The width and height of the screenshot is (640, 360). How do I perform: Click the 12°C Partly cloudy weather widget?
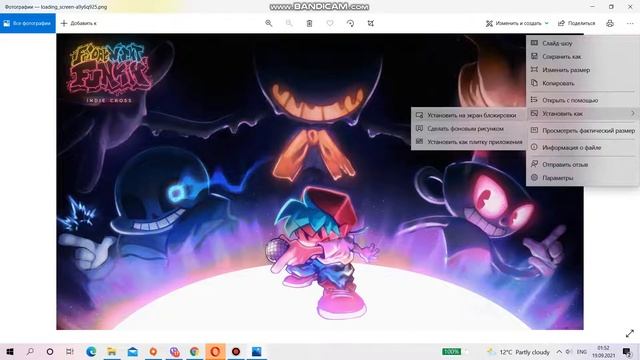pos(518,352)
